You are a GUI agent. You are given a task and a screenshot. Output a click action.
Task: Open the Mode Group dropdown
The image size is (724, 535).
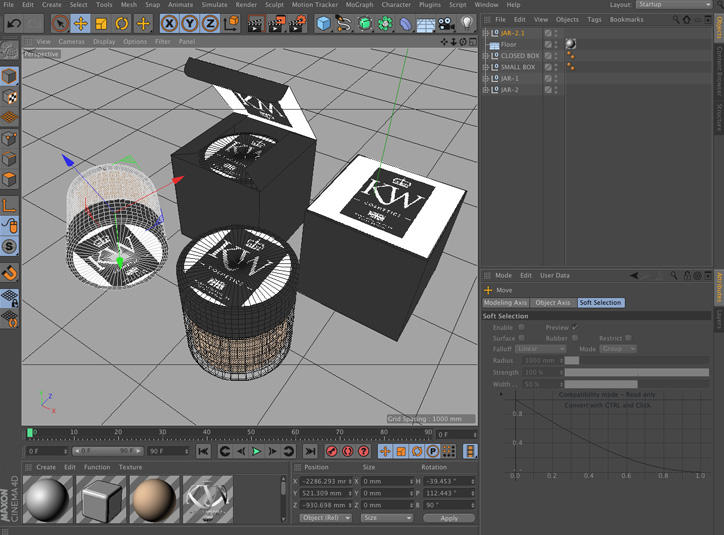point(618,349)
